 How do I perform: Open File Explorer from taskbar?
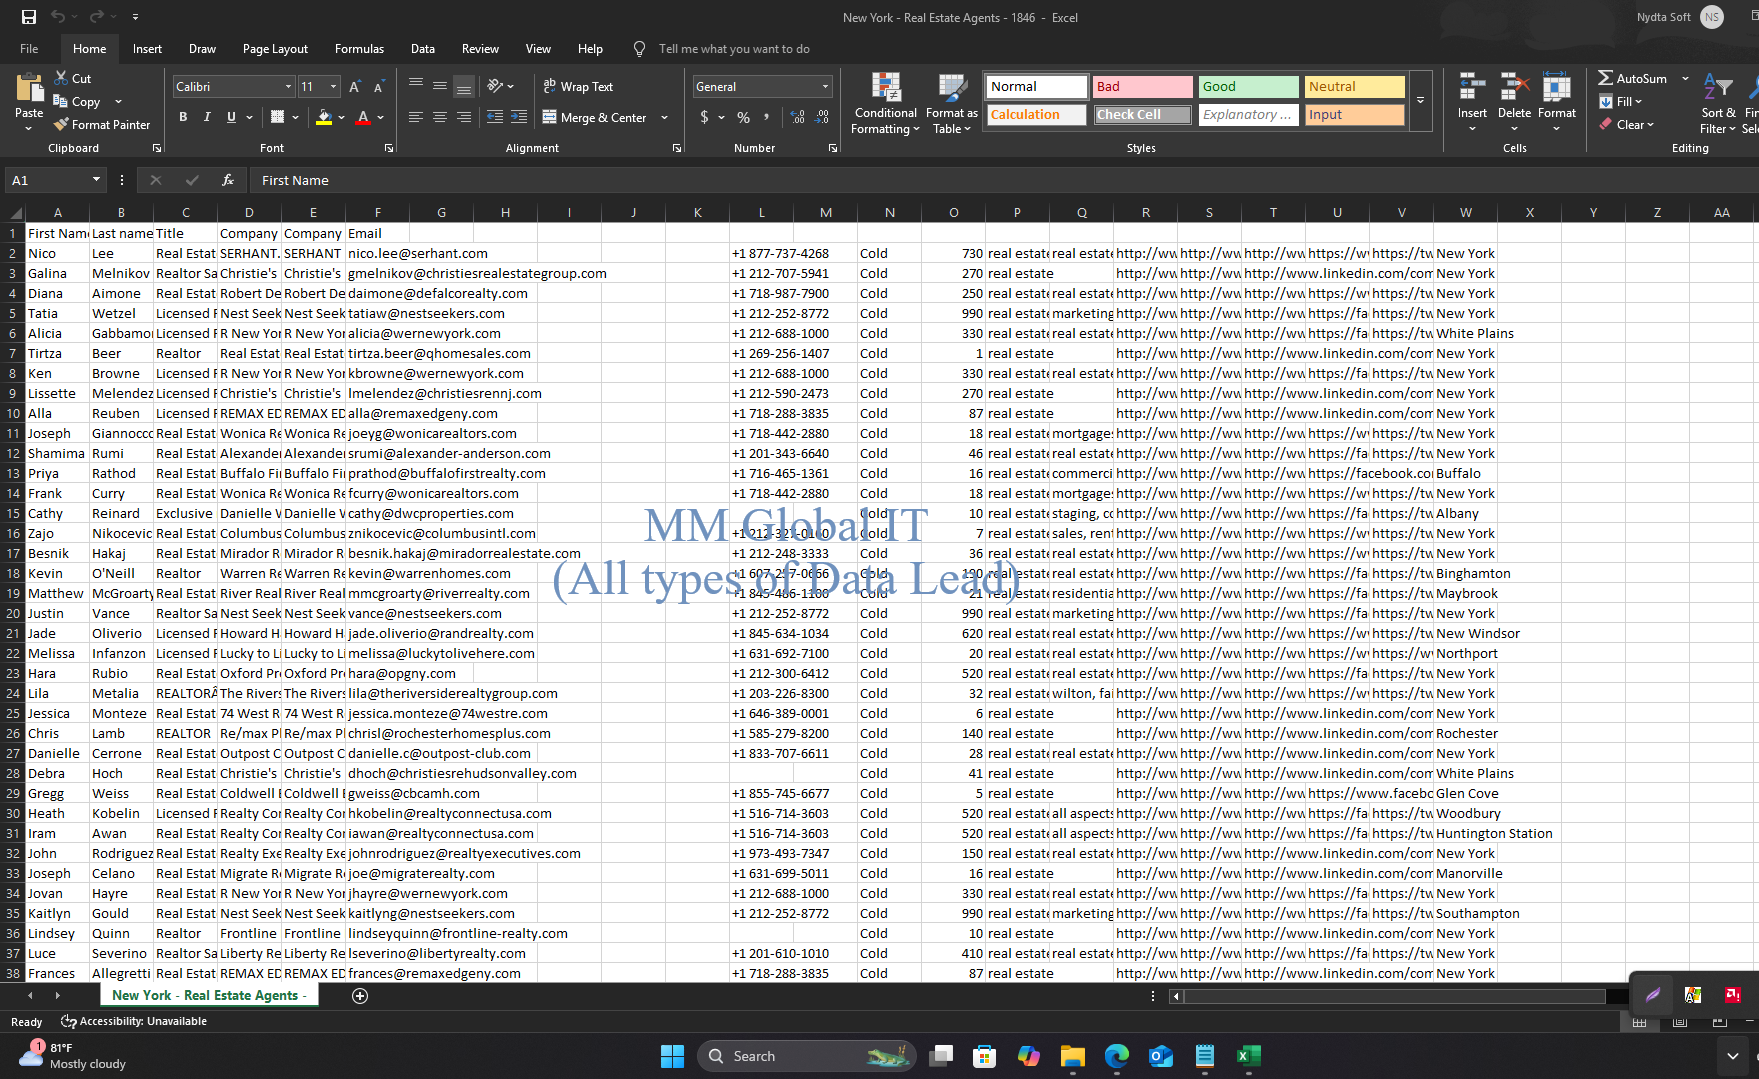[x=1072, y=1056]
